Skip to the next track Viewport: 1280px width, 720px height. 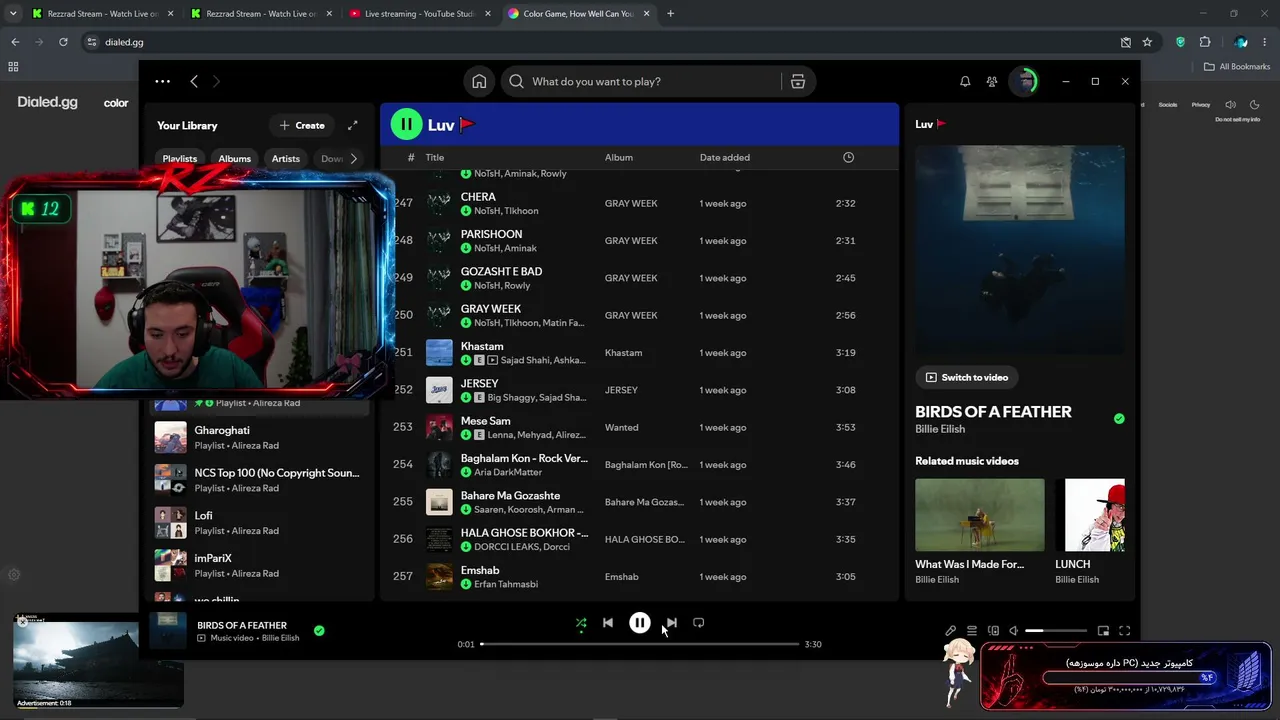coord(671,623)
